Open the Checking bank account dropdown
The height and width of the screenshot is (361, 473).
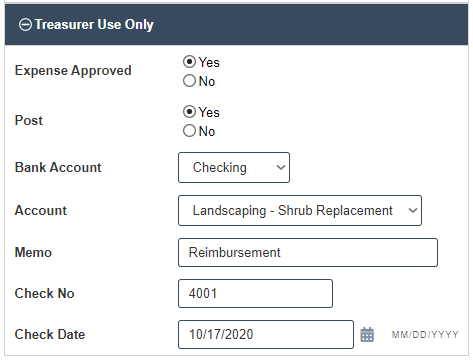click(x=234, y=167)
